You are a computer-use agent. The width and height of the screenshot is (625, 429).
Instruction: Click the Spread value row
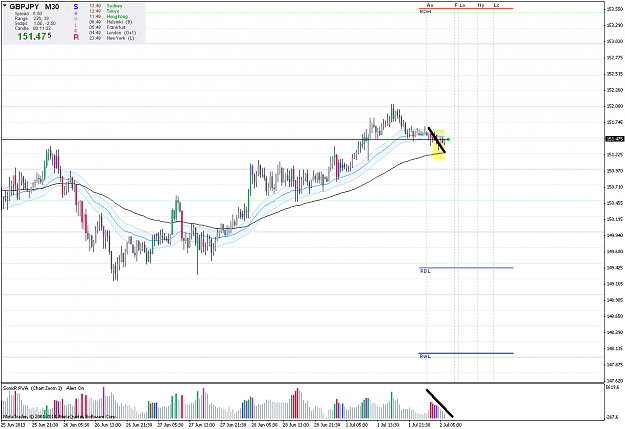pyautogui.click(x=28, y=14)
